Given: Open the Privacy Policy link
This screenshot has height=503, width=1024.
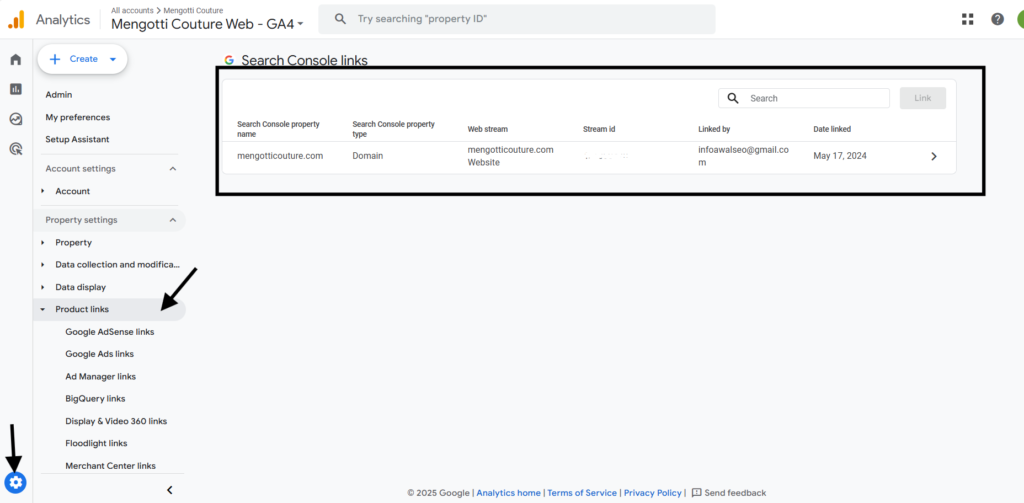Looking at the screenshot, I should pos(652,493).
